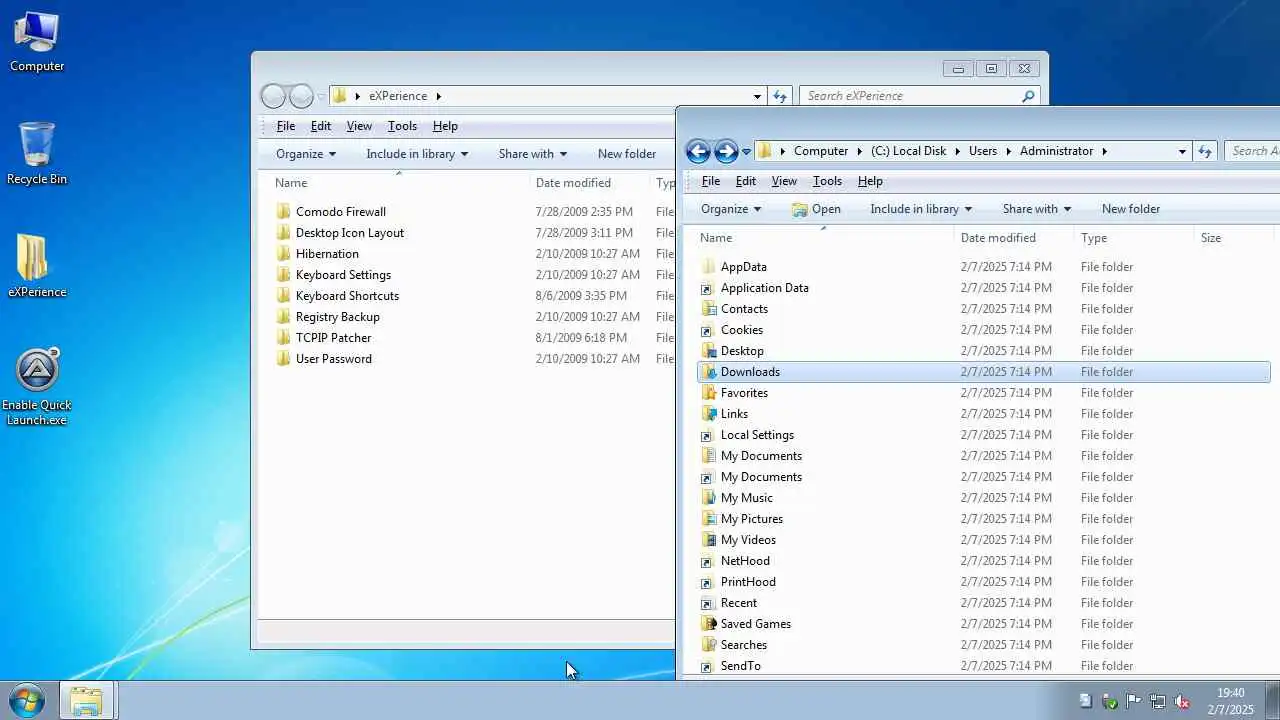Click New folder in Administrator window
1280x720 pixels.
click(x=1131, y=209)
